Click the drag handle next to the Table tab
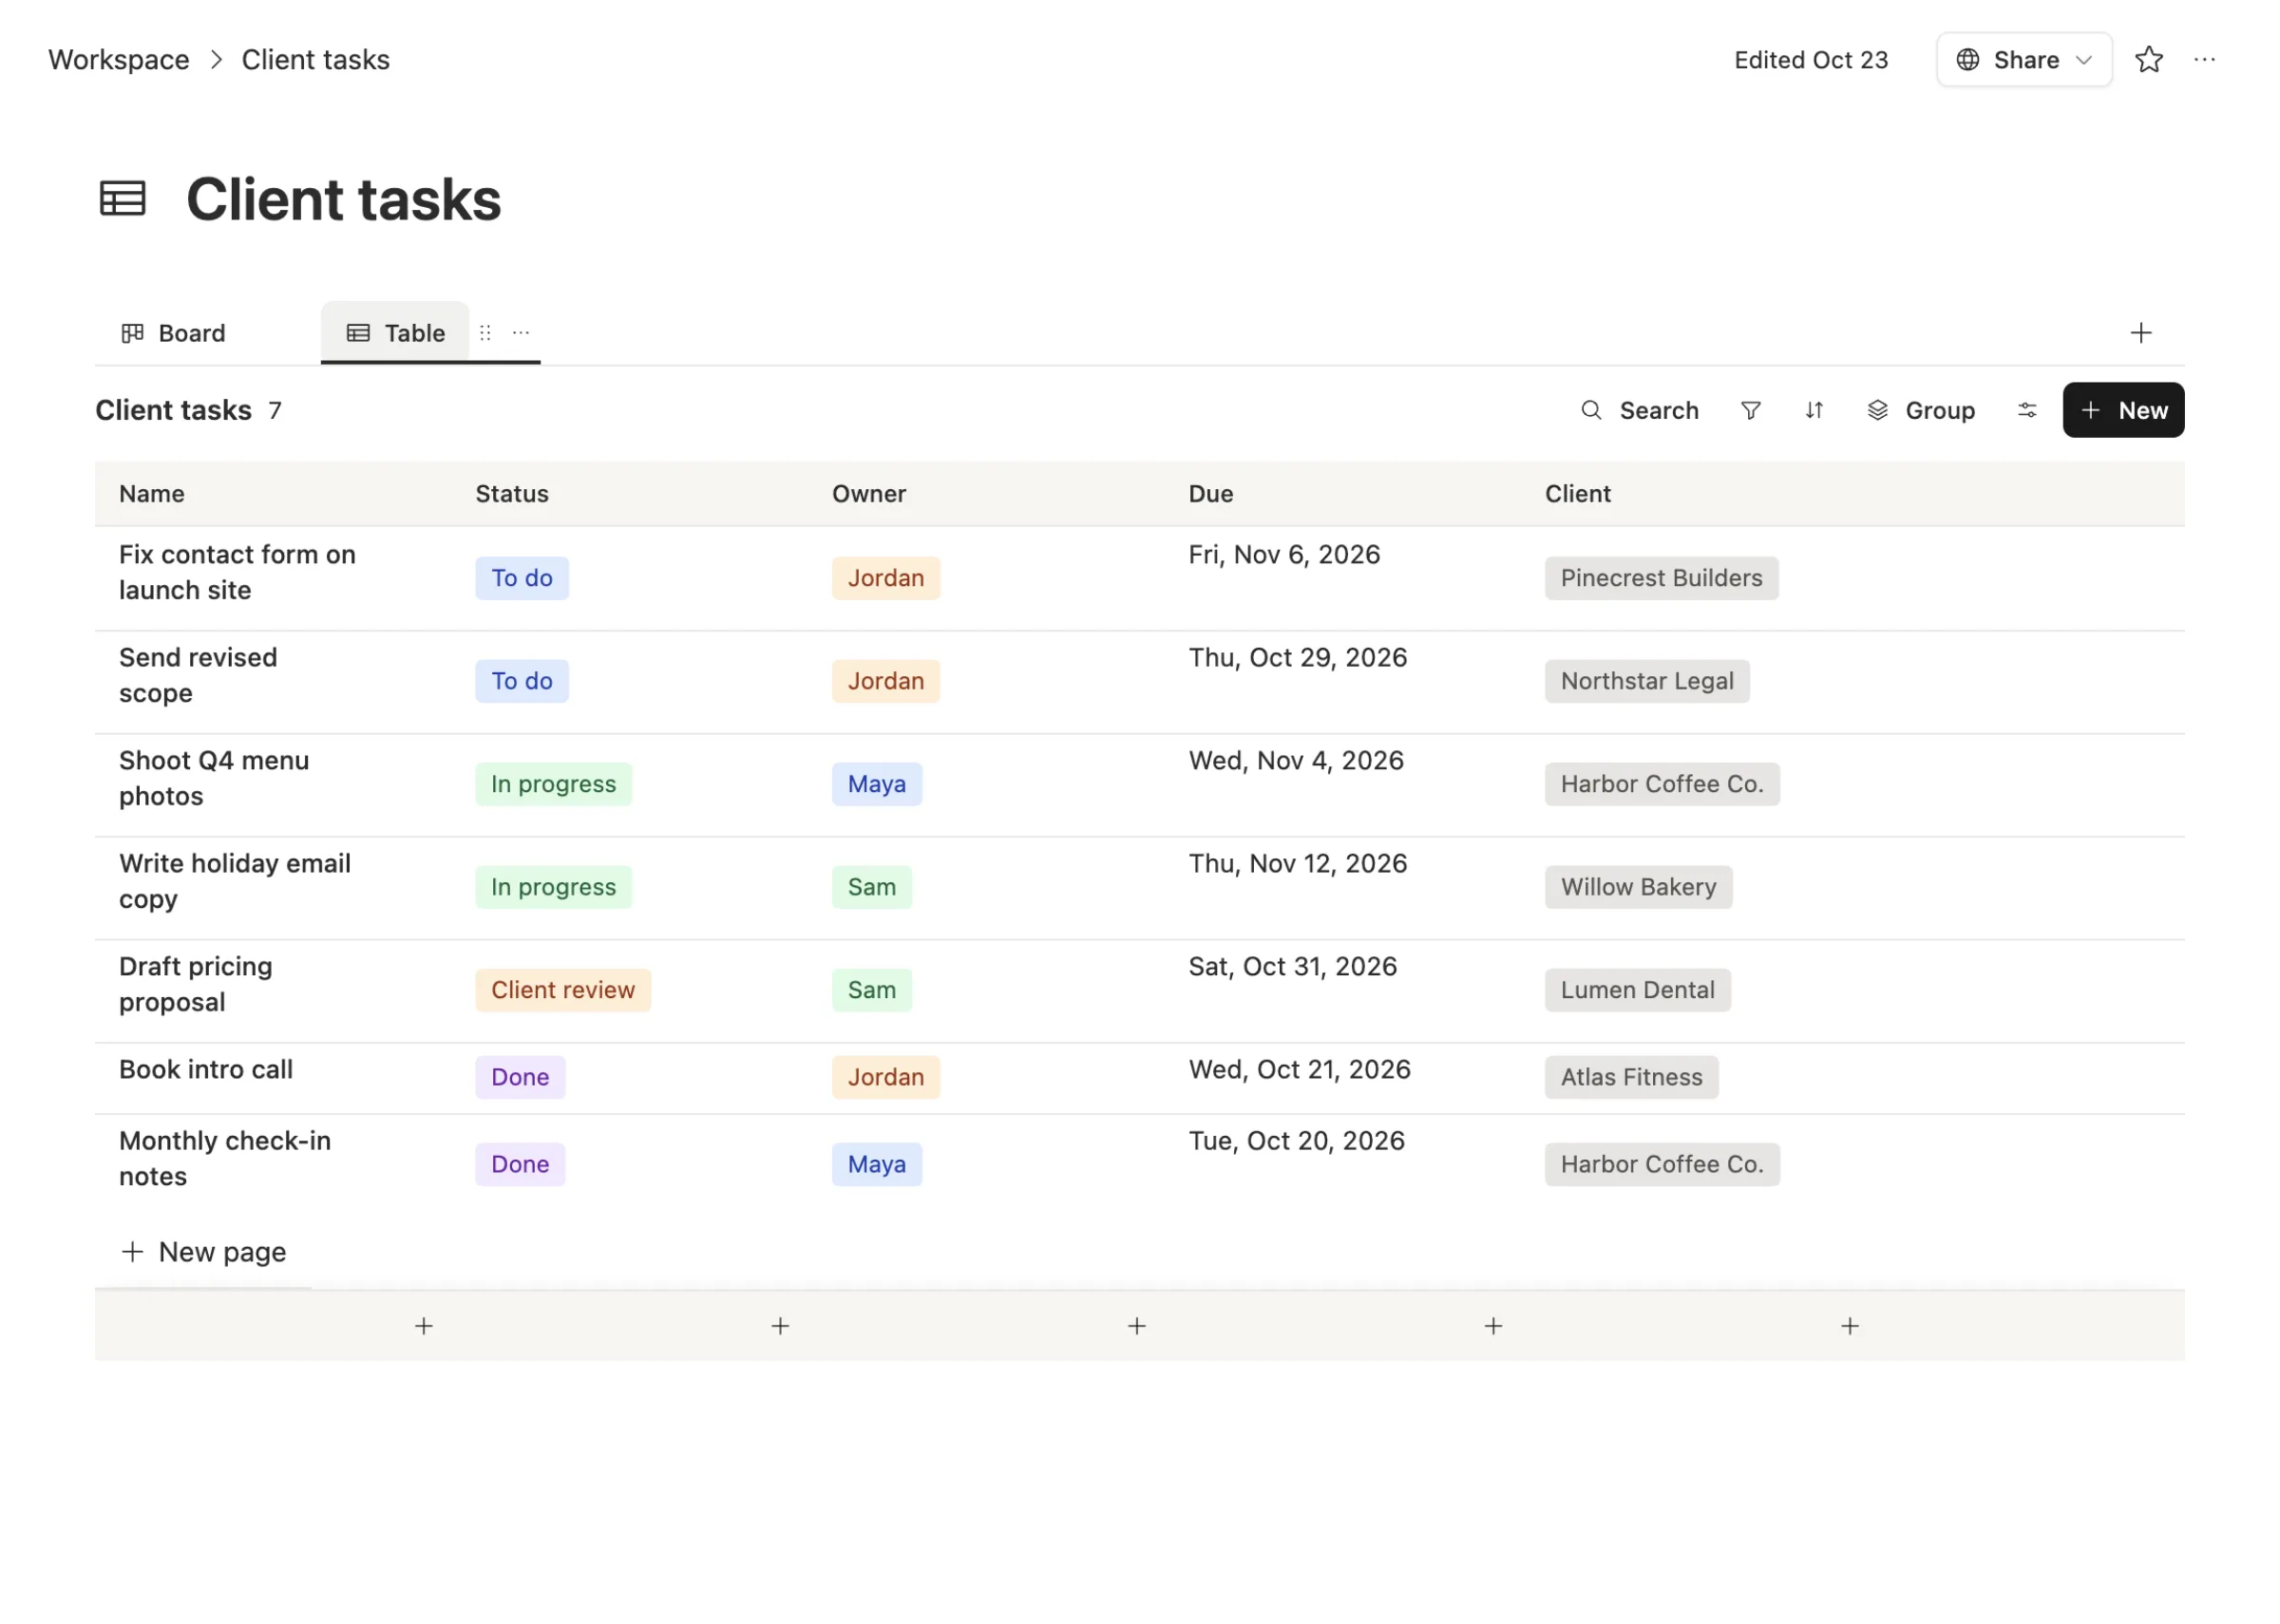This screenshot has height=1624, width=2280. tap(485, 333)
